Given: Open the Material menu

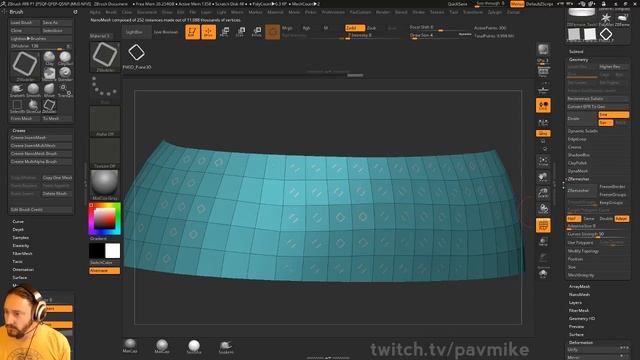Looking at the screenshot, I should [275, 12].
